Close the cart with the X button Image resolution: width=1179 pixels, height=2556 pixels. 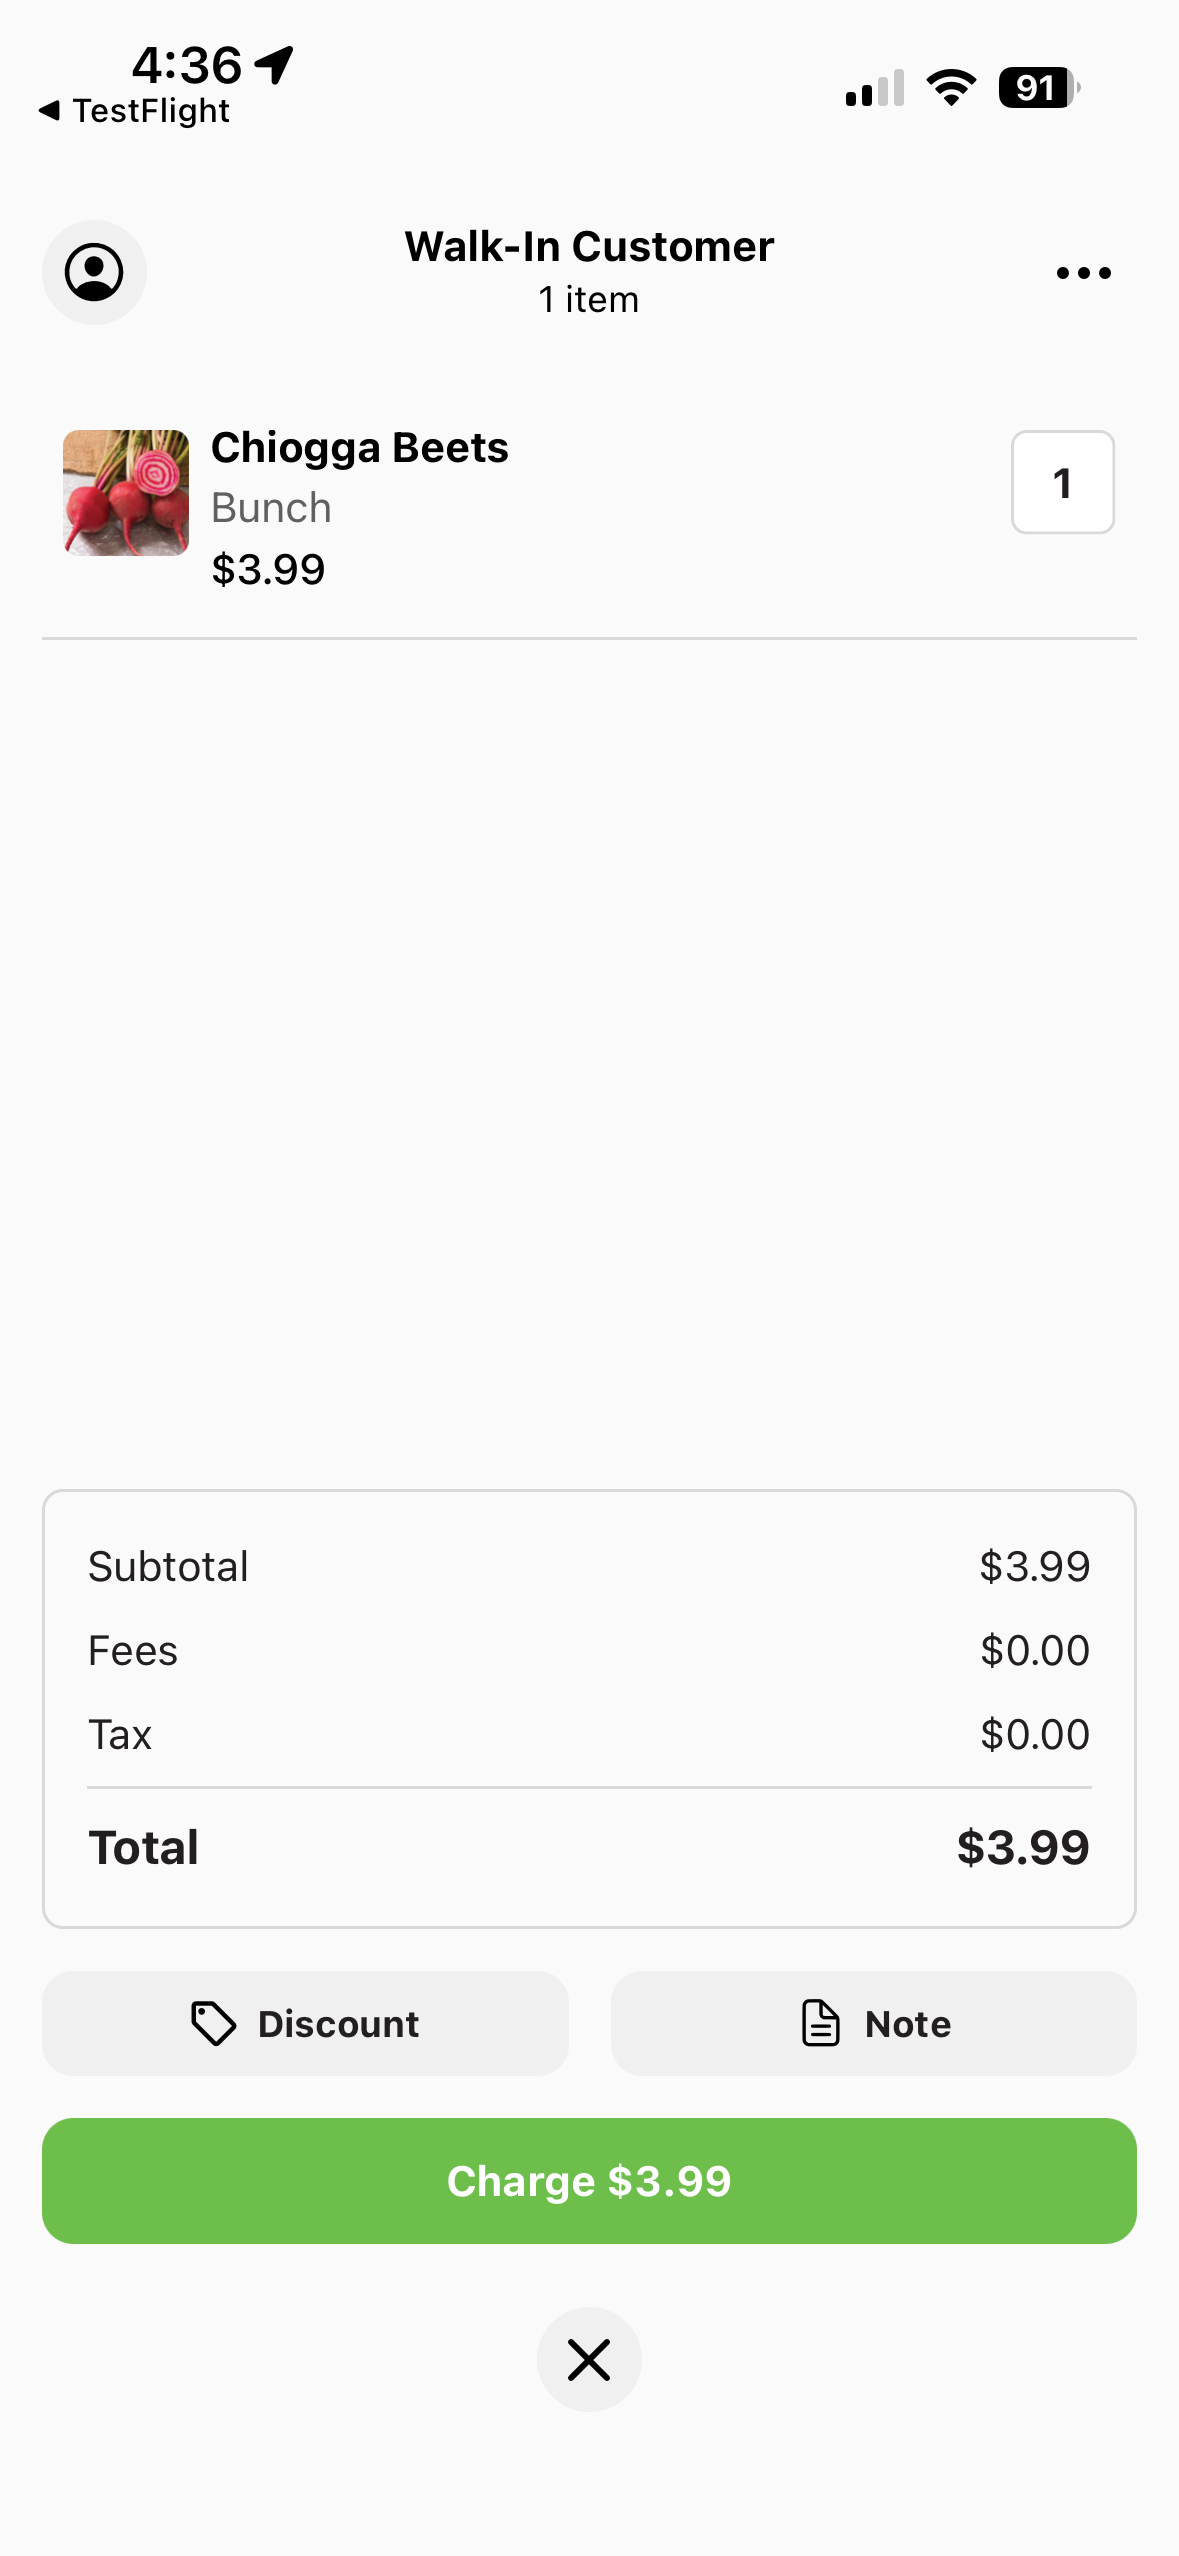pos(589,2360)
